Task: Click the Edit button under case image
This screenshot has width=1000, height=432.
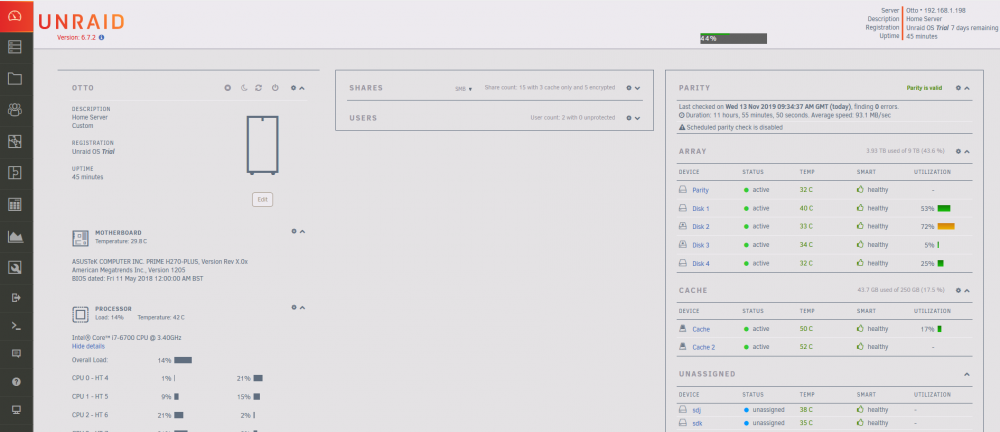Action: 262,200
